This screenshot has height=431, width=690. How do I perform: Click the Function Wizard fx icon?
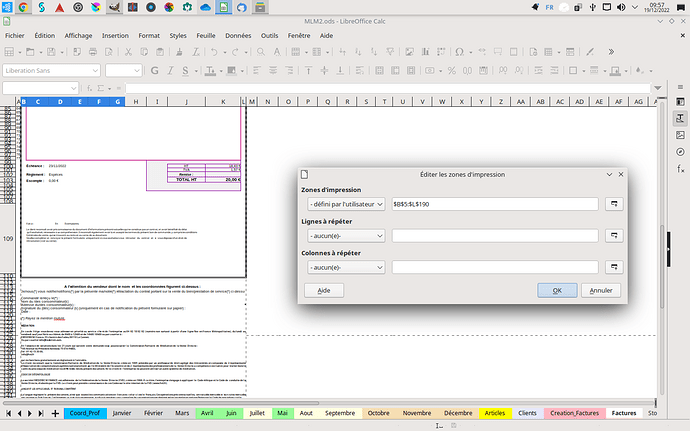pyautogui.click(x=89, y=88)
